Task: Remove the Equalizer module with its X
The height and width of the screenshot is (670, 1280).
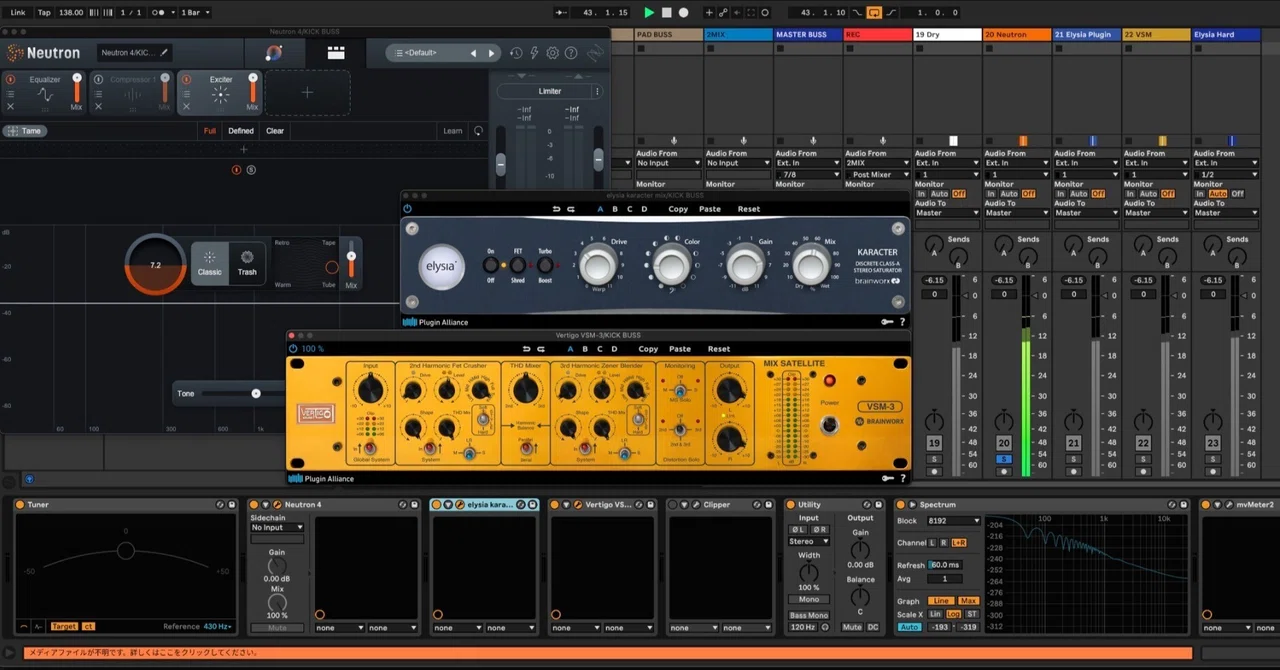Action: click(11, 106)
